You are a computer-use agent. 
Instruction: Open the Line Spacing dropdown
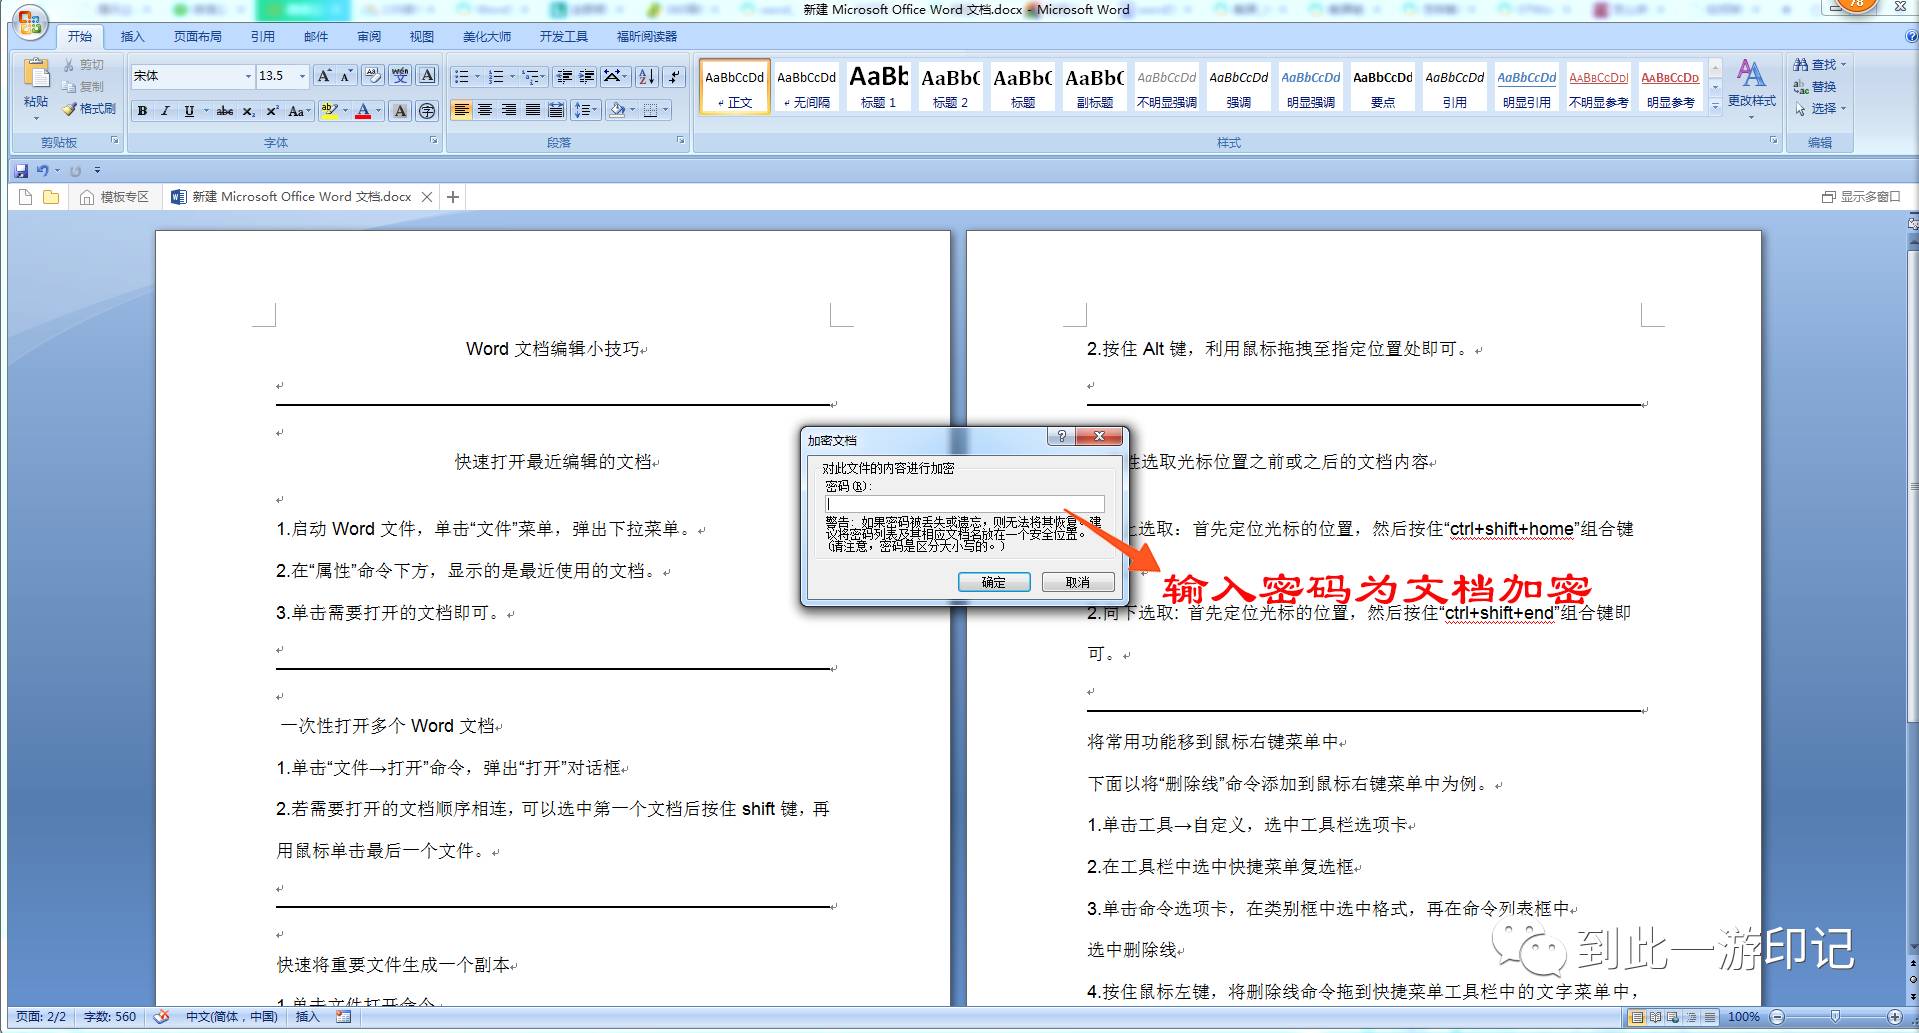coord(585,110)
